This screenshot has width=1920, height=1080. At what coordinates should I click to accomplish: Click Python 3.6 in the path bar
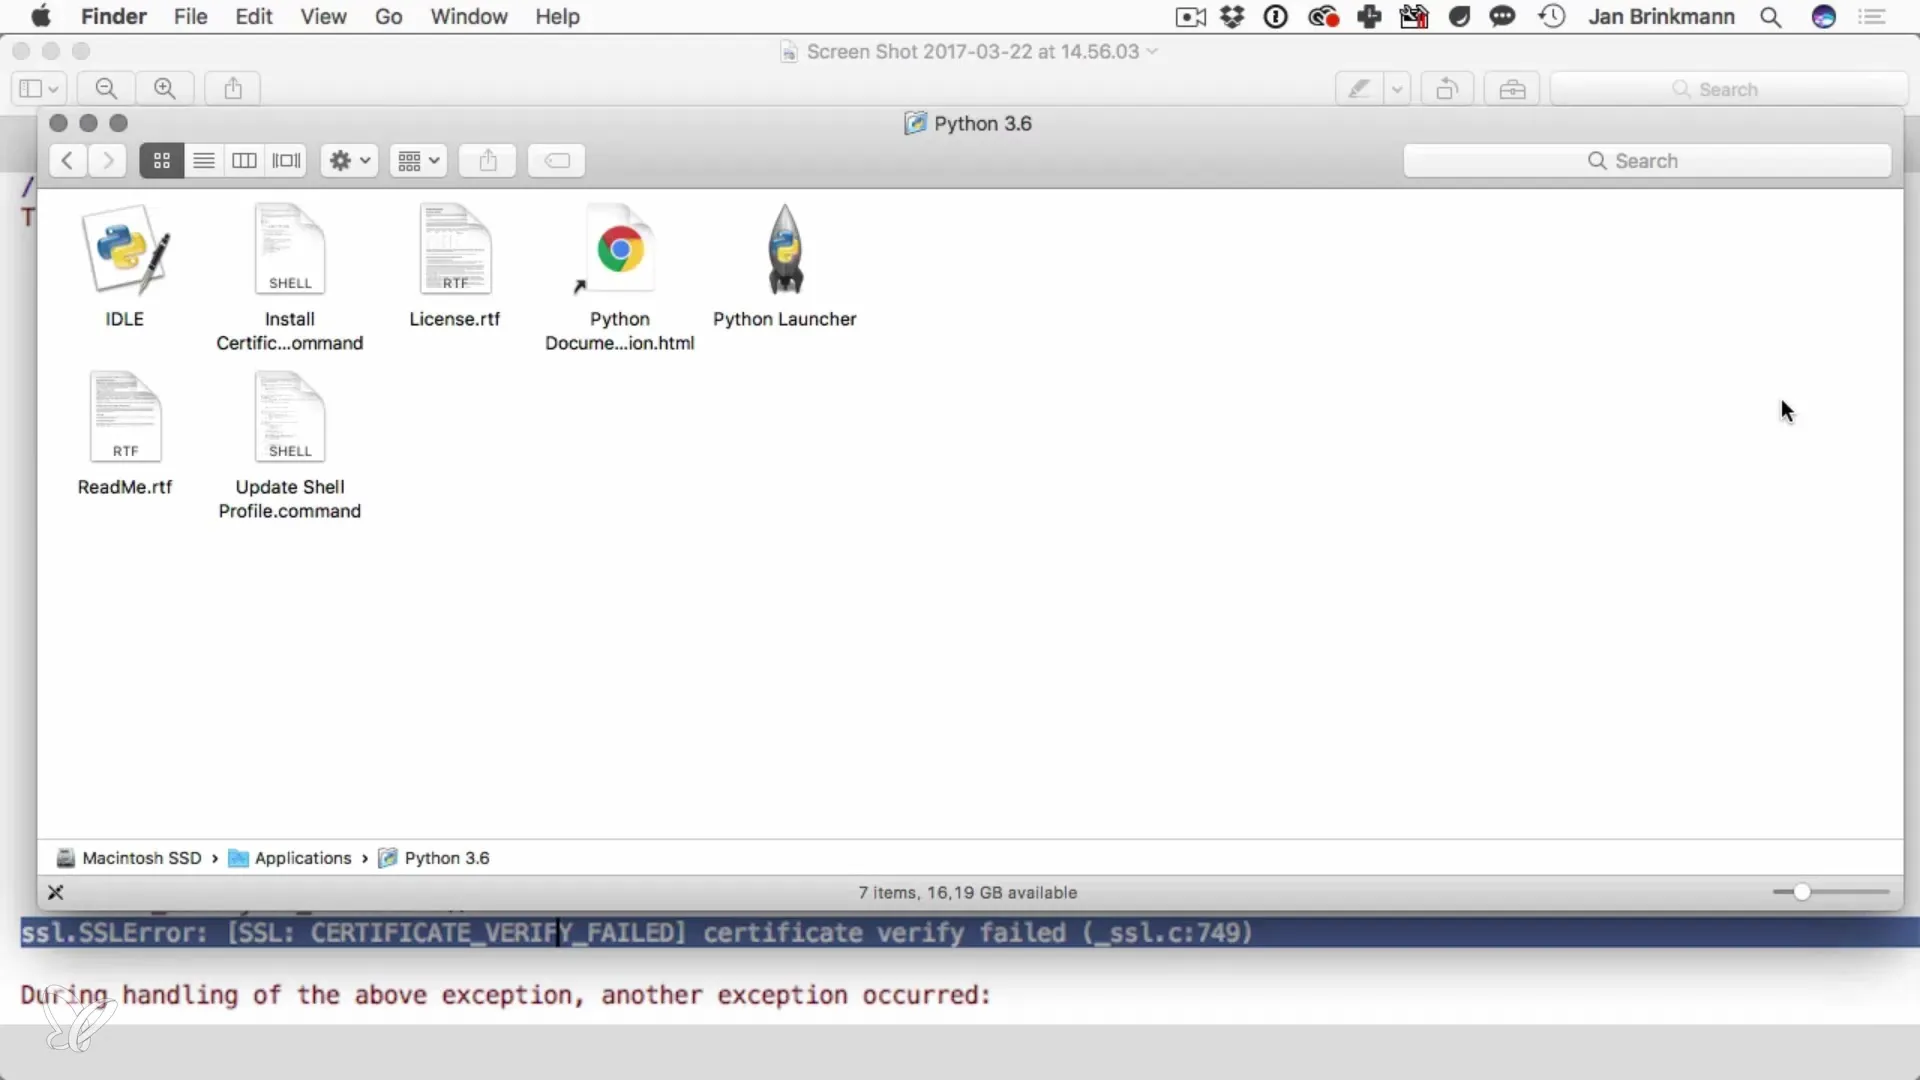[x=434, y=858]
